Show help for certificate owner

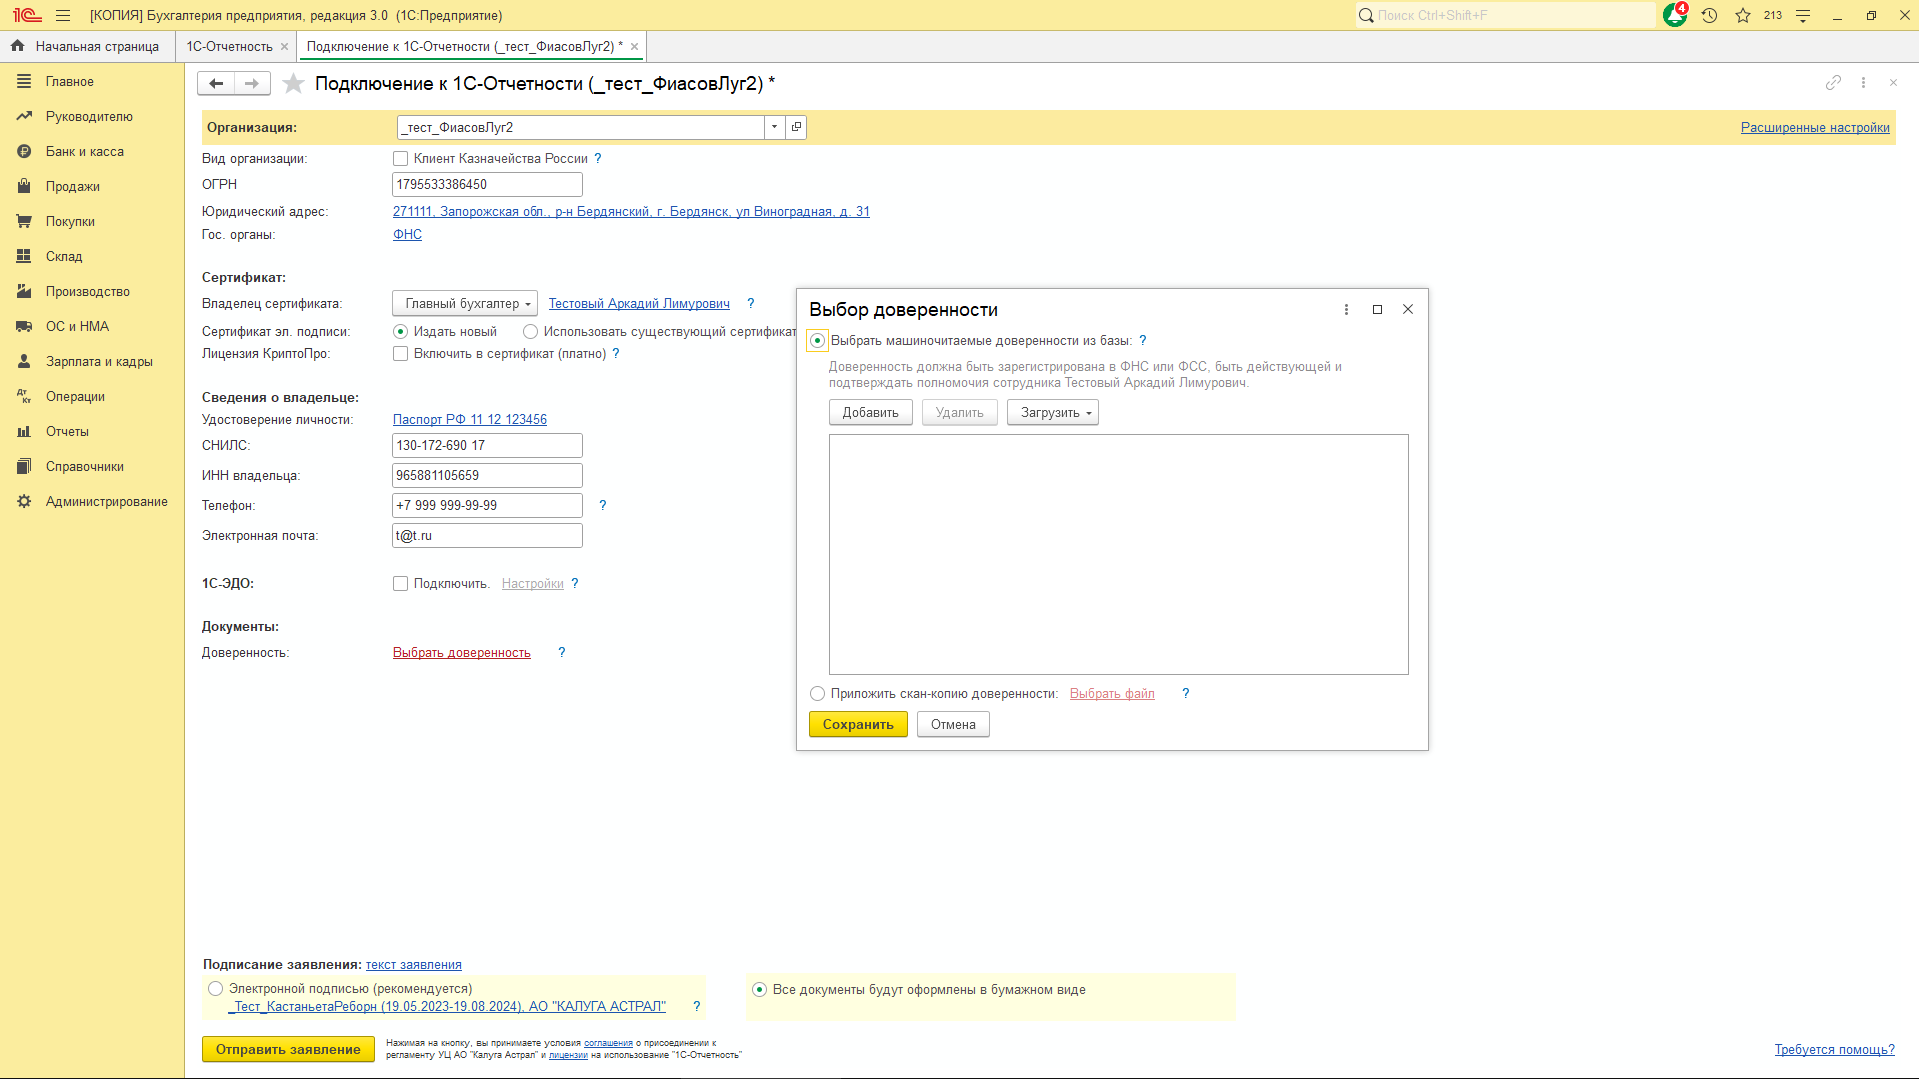[751, 303]
